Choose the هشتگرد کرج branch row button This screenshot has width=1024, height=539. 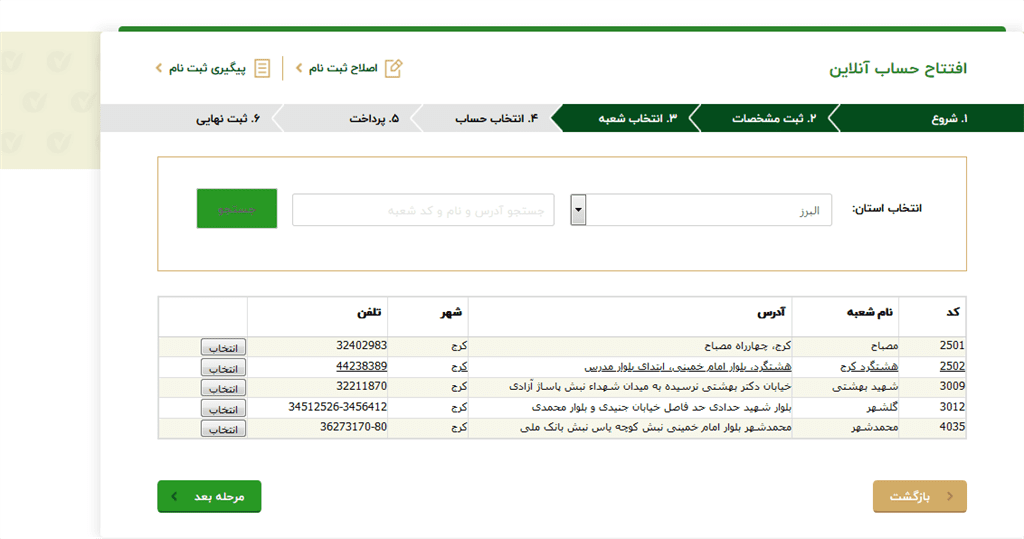click(223, 367)
